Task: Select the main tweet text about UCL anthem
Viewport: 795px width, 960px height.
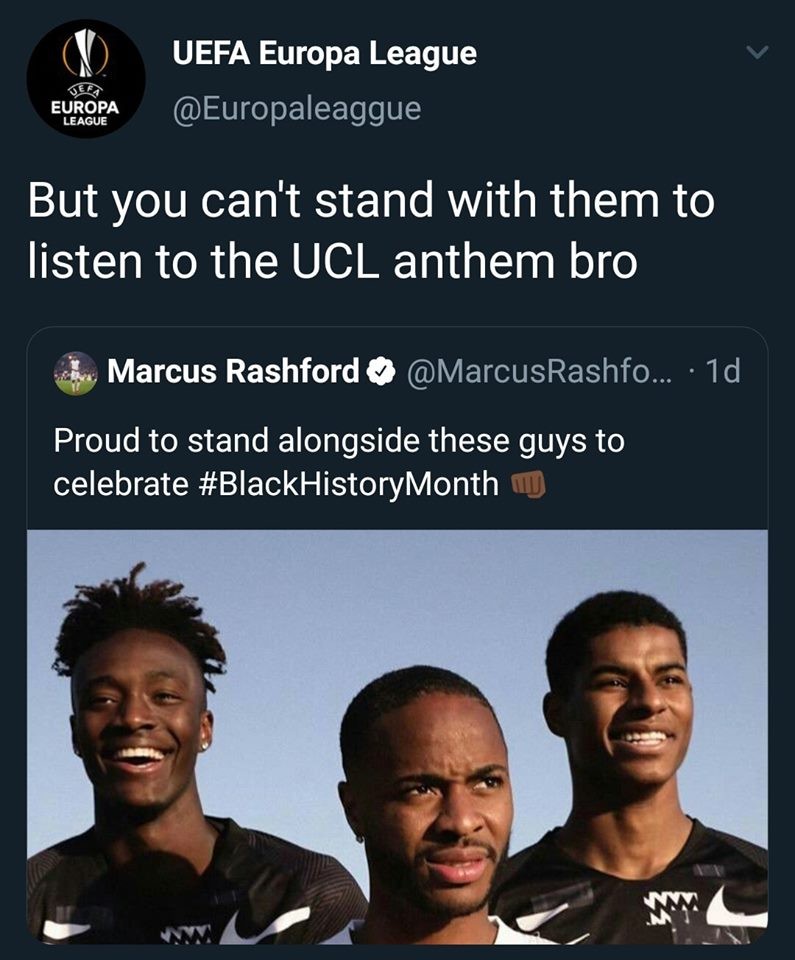Action: [370, 230]
